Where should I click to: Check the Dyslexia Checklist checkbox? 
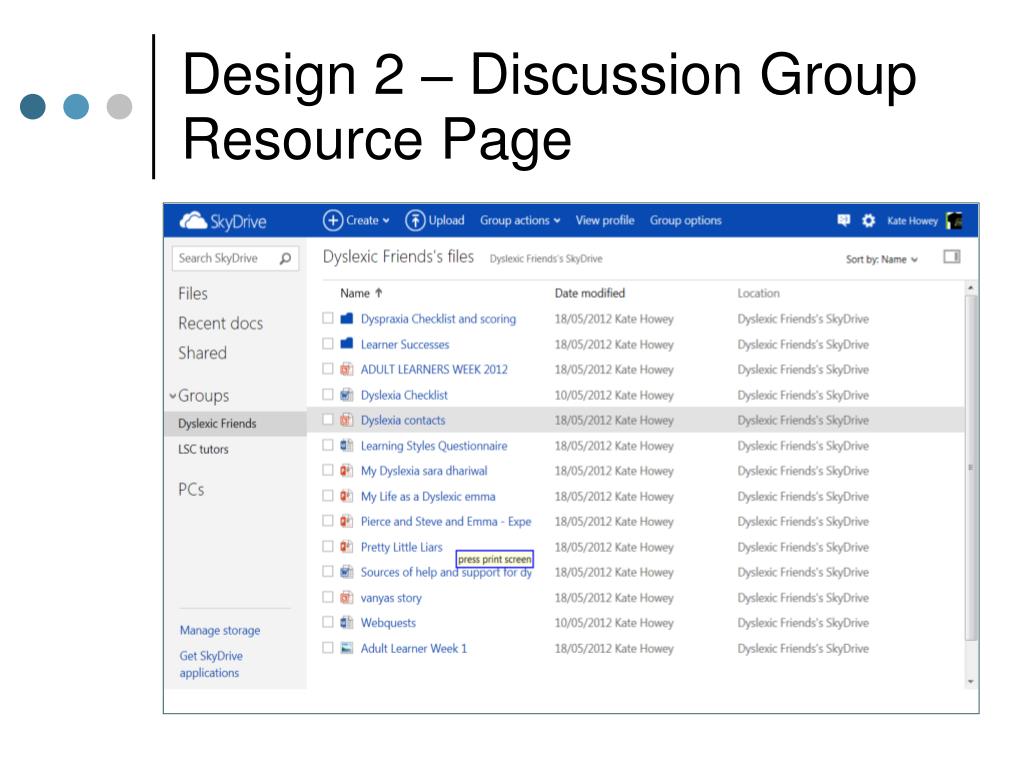click(328, 394)
